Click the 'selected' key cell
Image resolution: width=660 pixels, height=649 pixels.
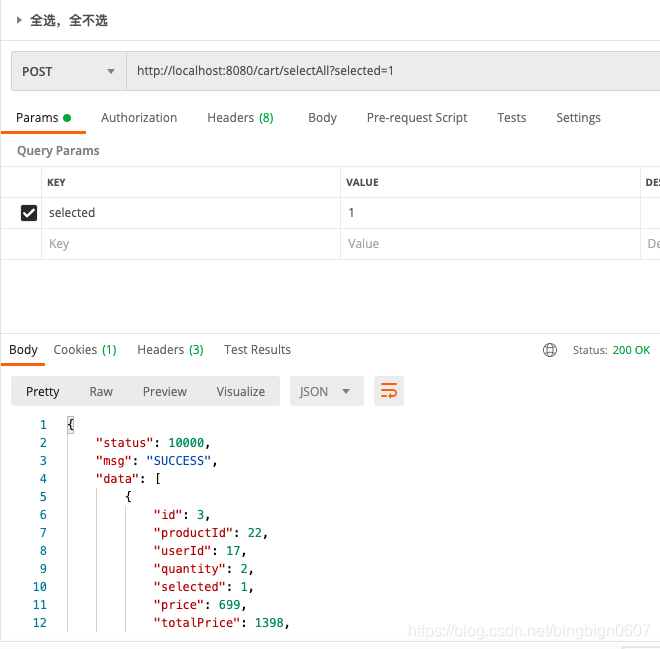(191, 213)
